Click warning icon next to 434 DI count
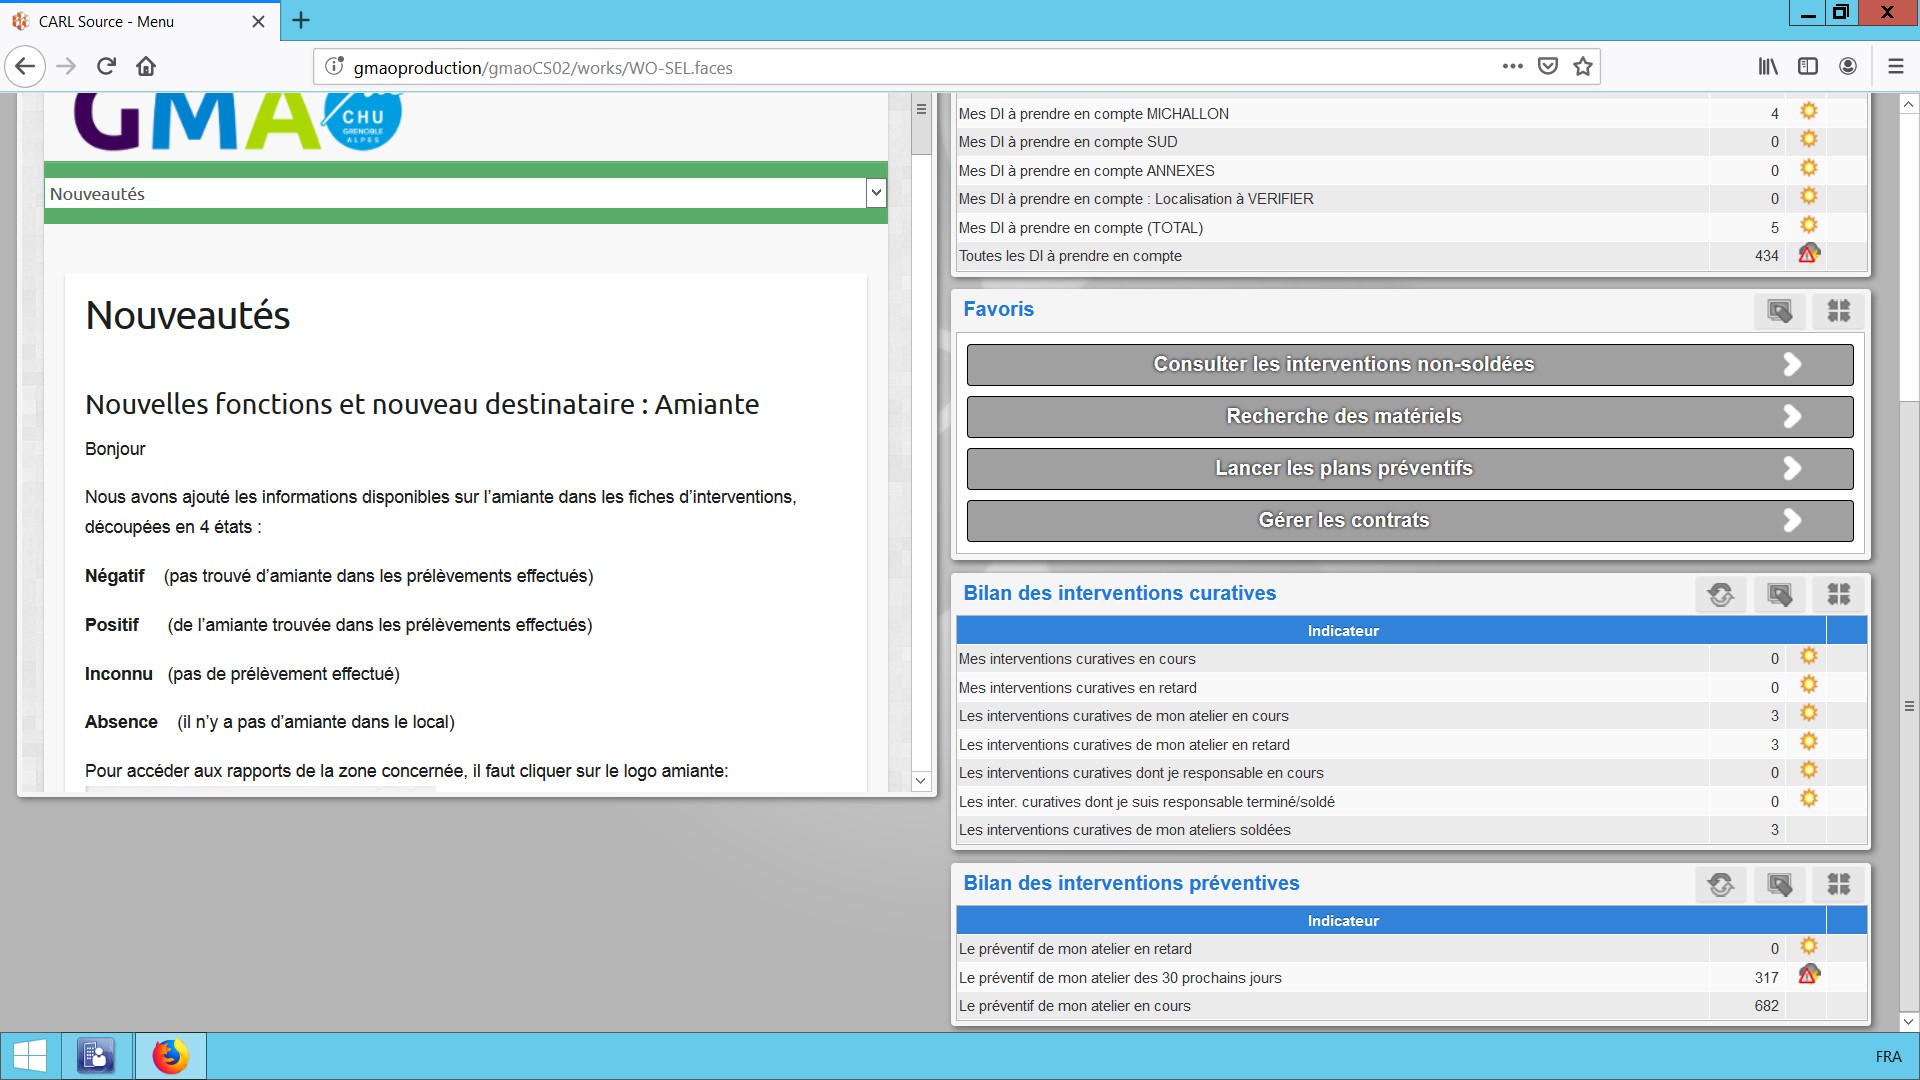 click(1808, 254)
